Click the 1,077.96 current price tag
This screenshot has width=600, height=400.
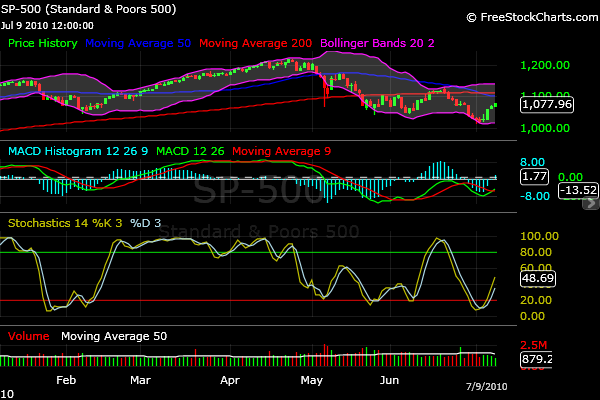click(x=547, y=104)
